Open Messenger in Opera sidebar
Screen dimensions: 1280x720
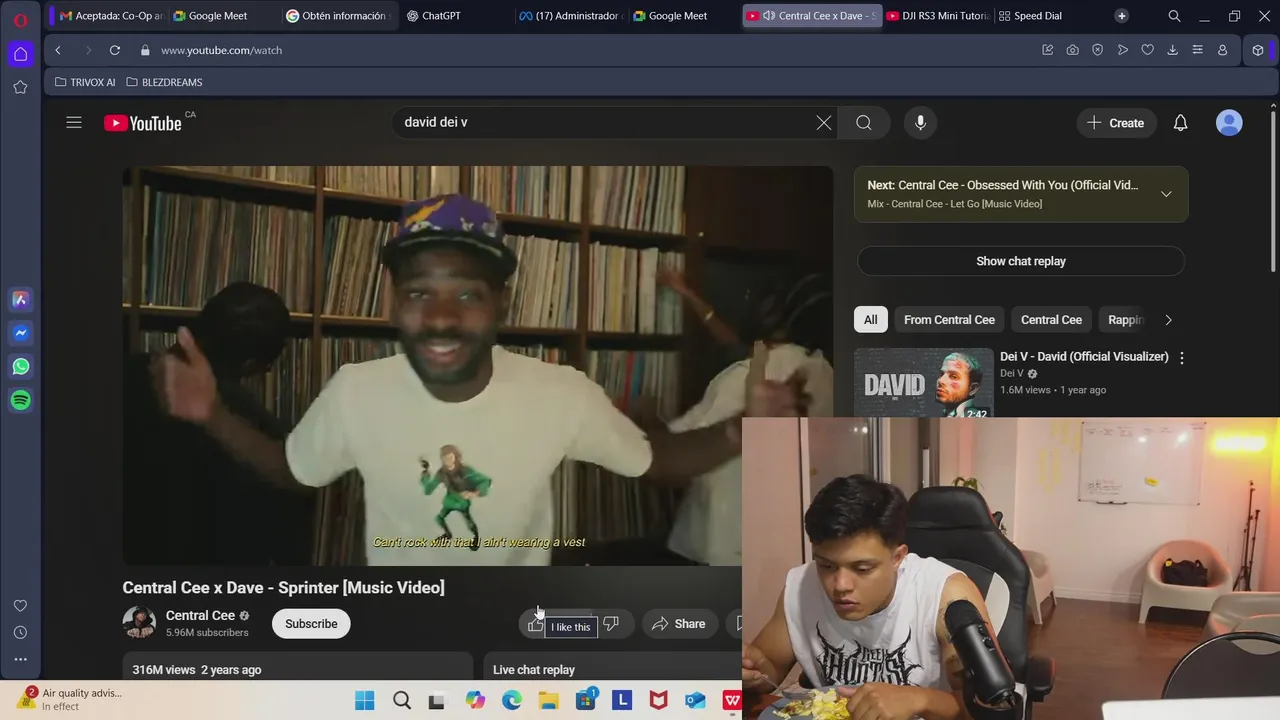tap(20, 333)
